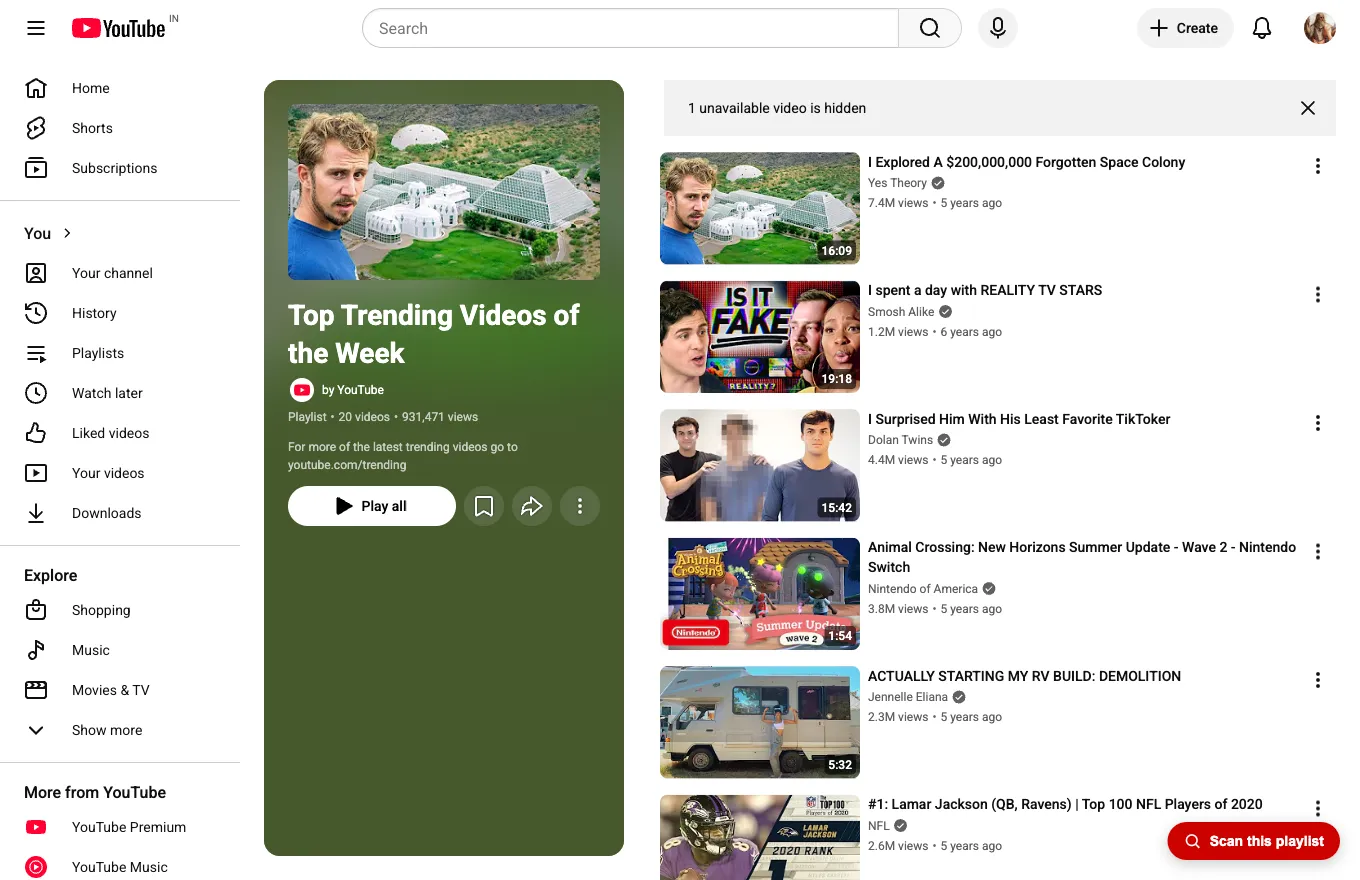This screenshot has height=880, width=1360.
Task: Open account avatar menu
Action: coord(1320,28)
